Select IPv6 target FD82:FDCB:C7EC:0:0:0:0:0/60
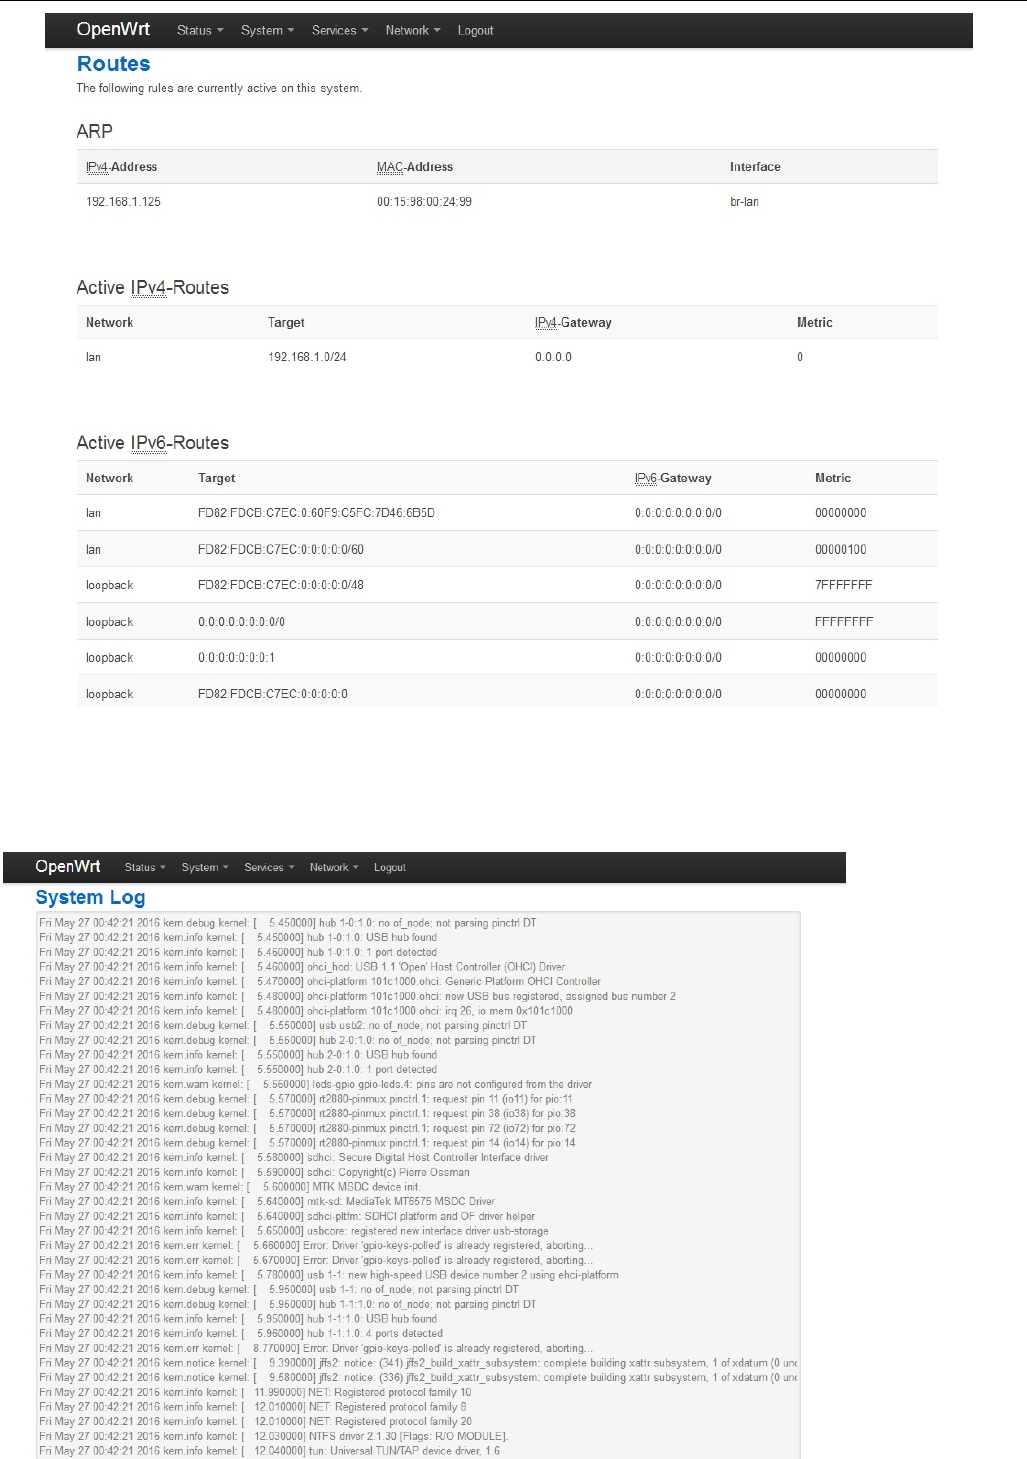This screenshot has width=1027, height=1459. 281,549
